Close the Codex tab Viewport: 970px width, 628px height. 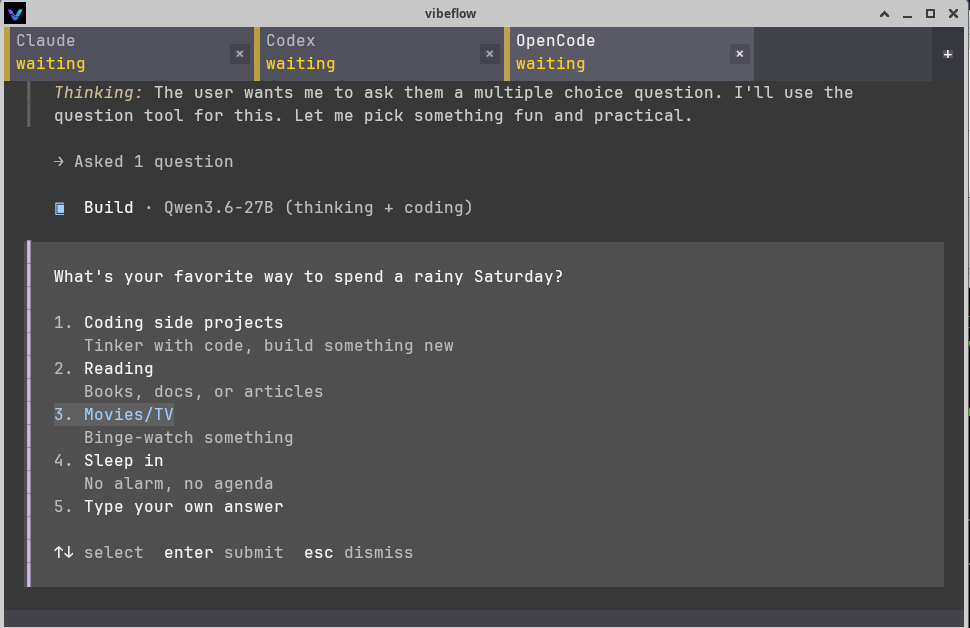pyautogui.click(x=489, y=54)
